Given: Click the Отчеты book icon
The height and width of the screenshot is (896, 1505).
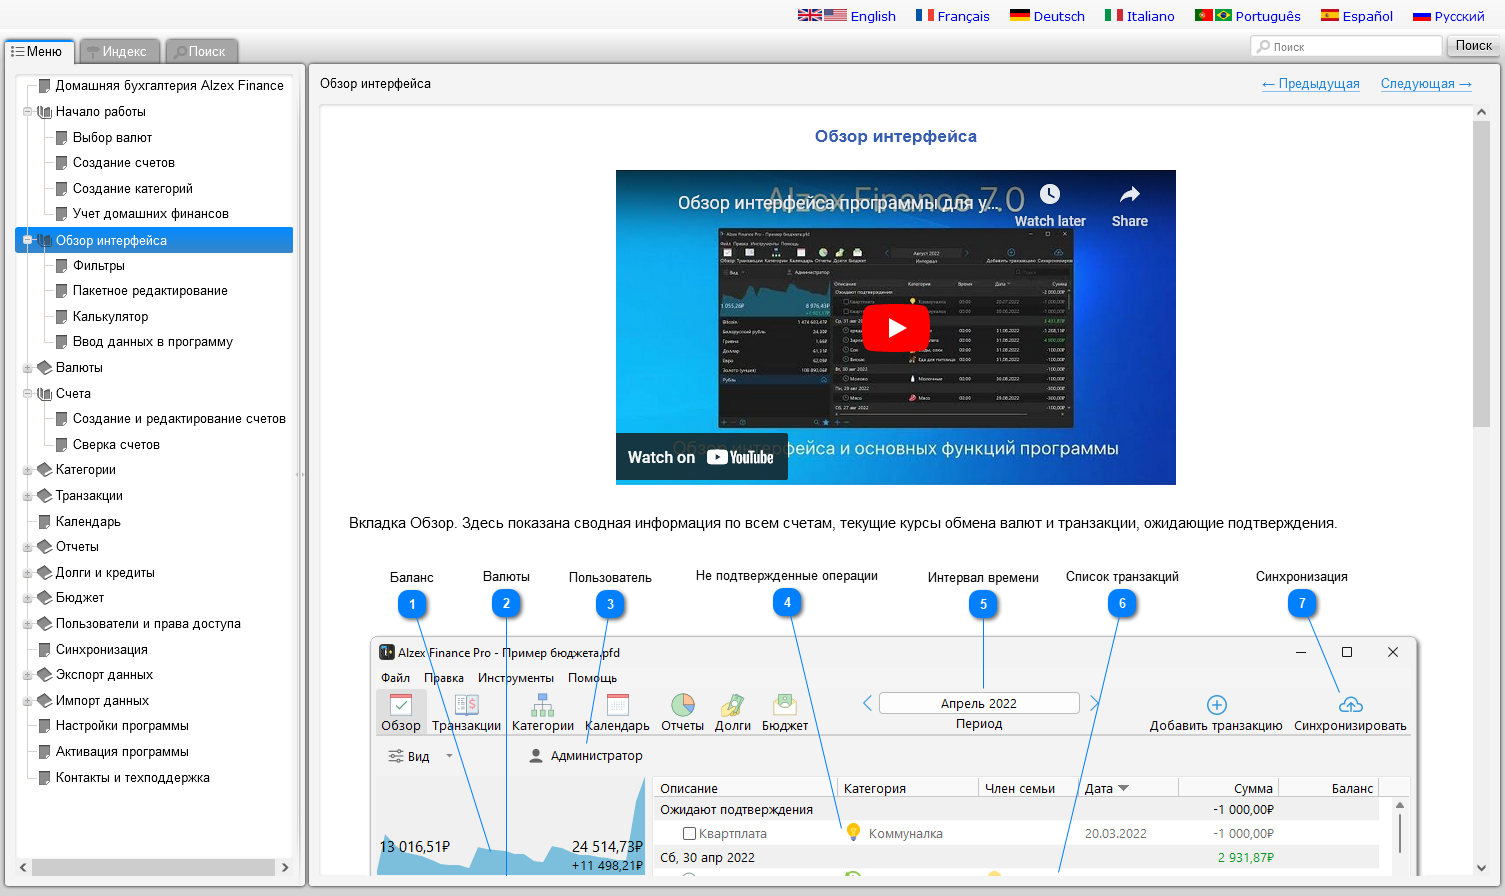Looking at the screenshot, I should (x=45, y=547).
